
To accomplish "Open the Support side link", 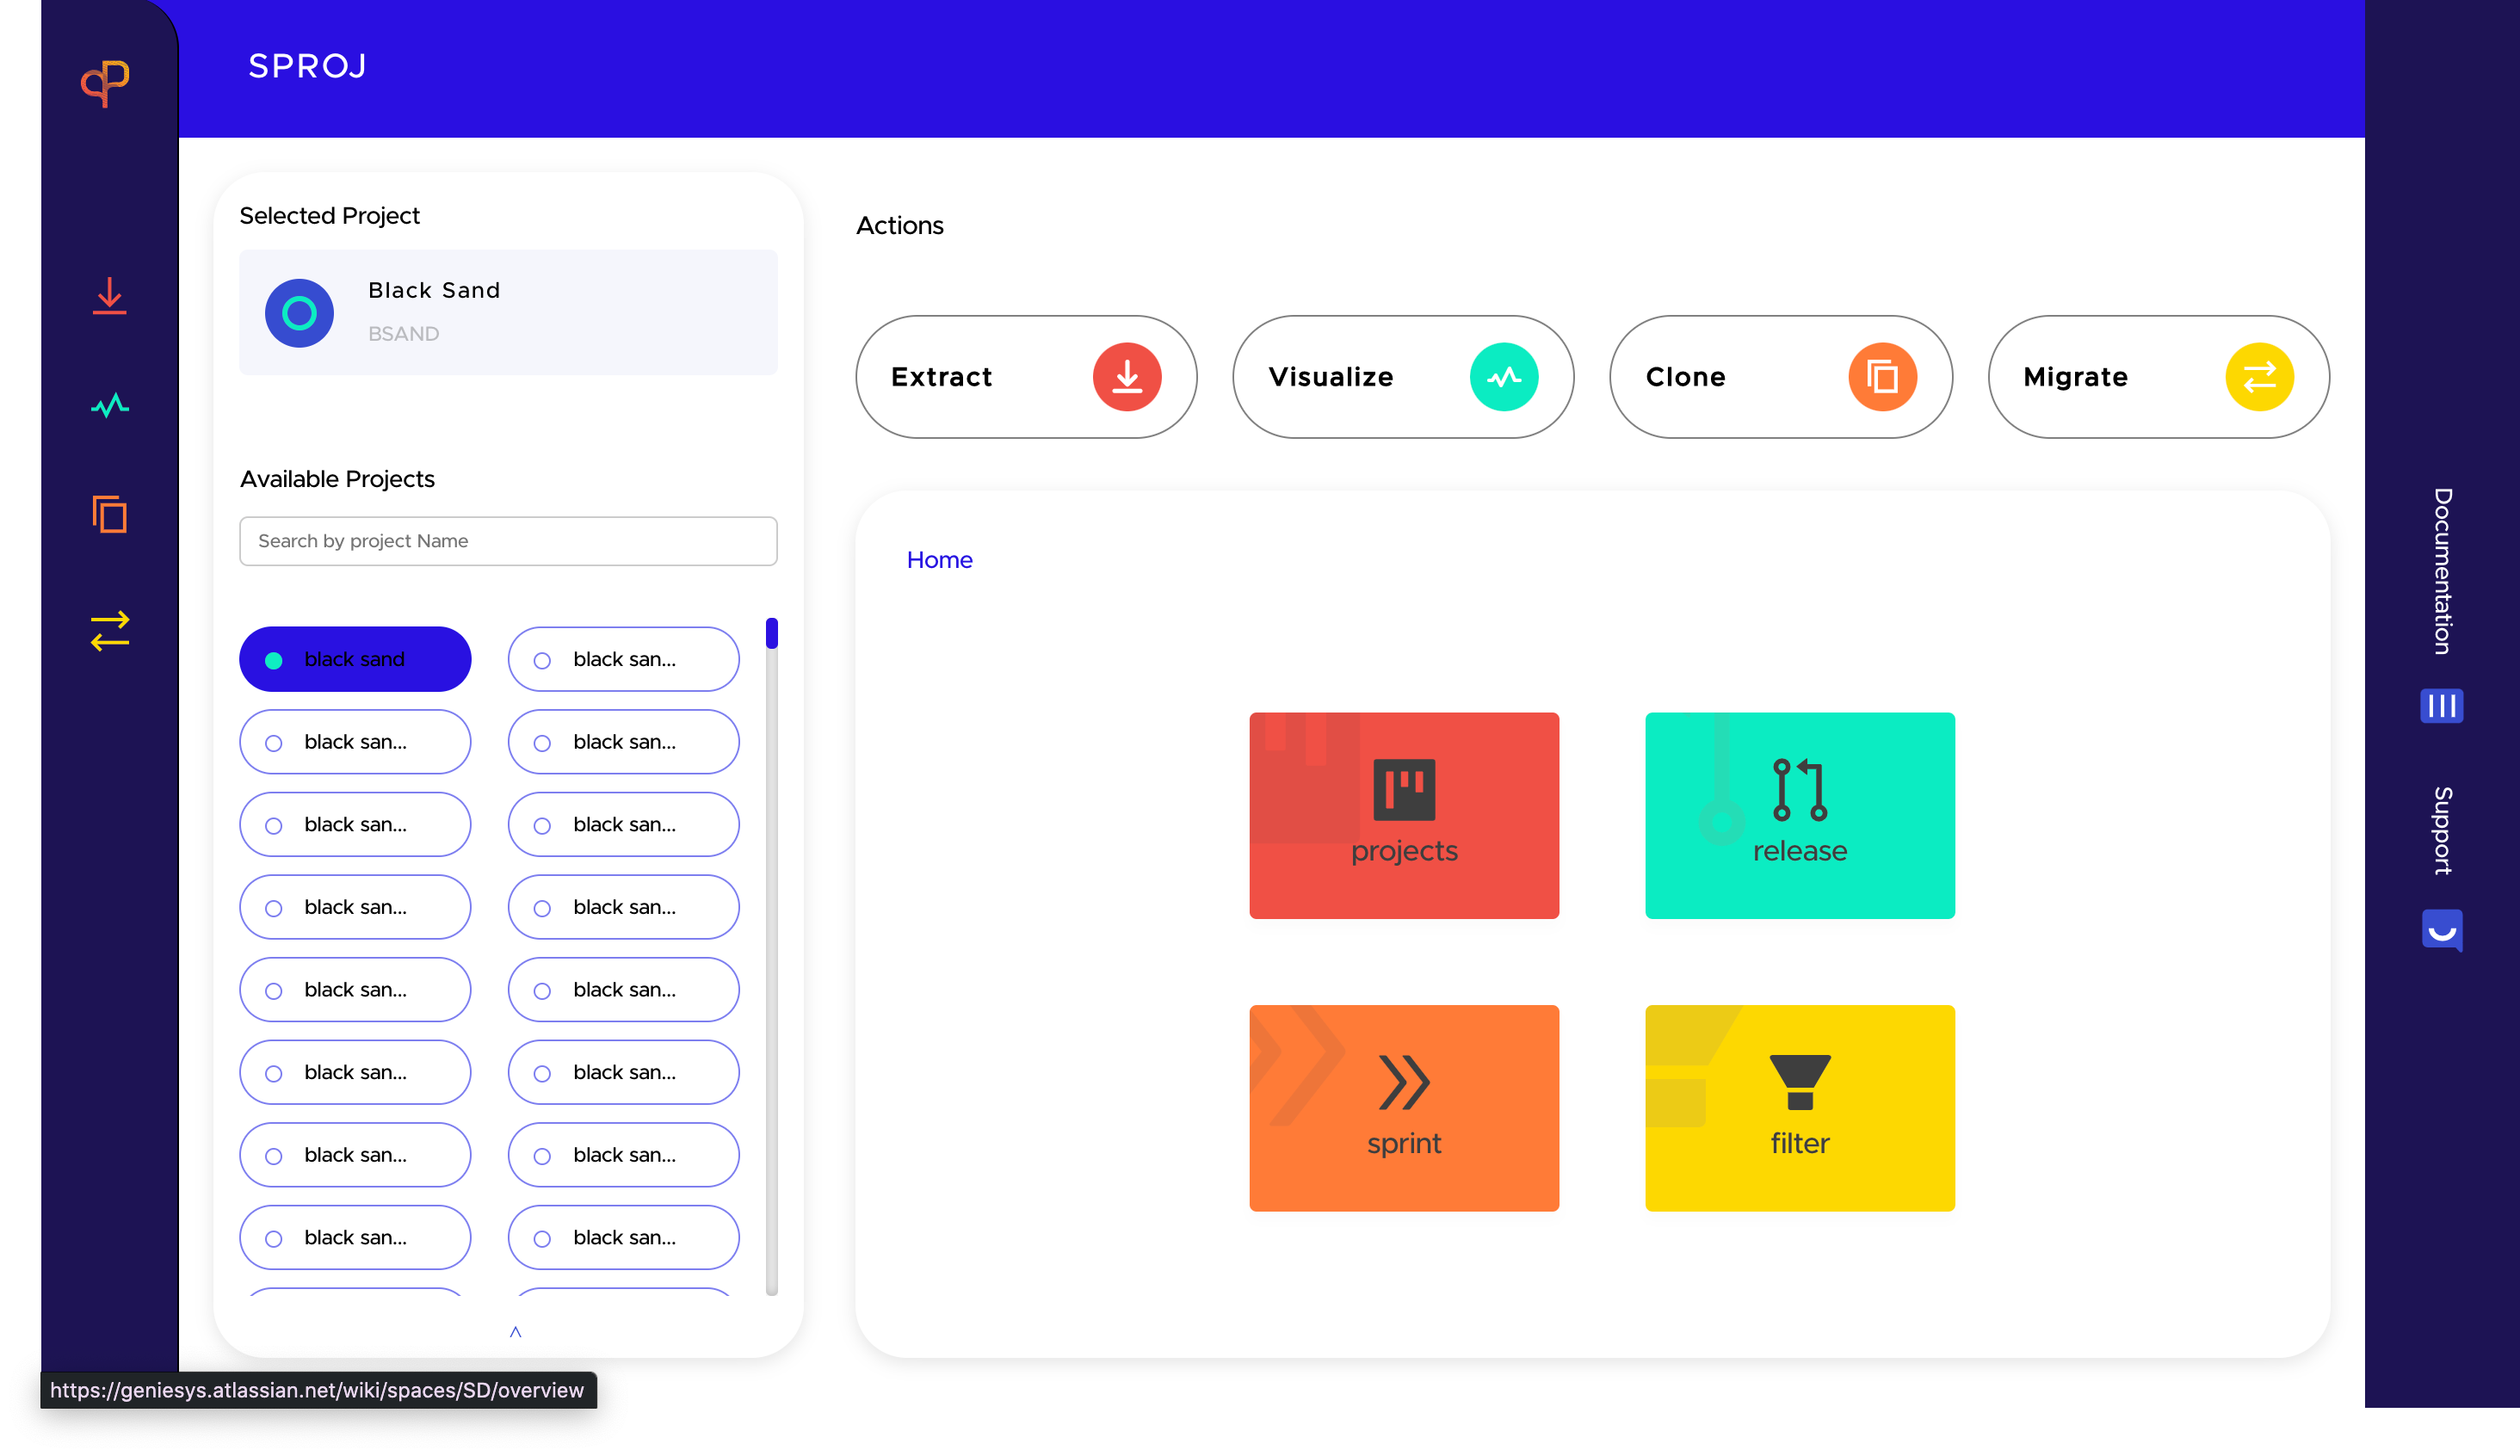I will (2443, 831).
